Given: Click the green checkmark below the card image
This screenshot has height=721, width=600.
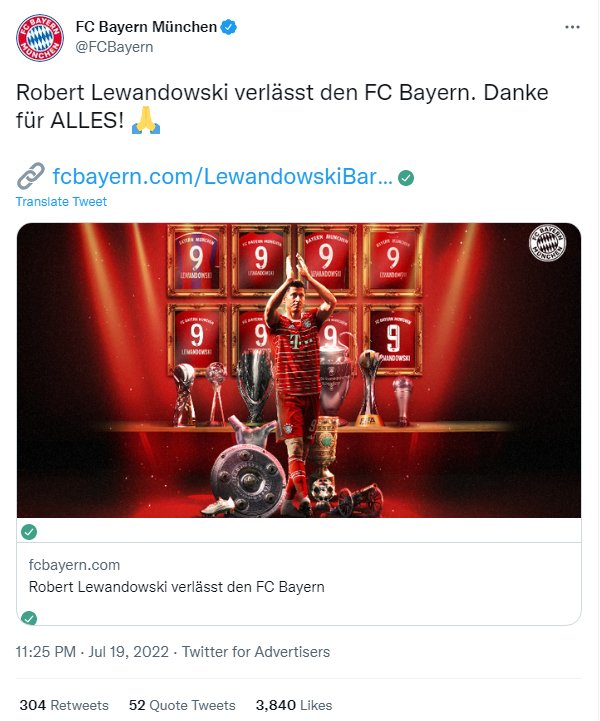Looking at the screenshot, I should click(x=29, y=532).
